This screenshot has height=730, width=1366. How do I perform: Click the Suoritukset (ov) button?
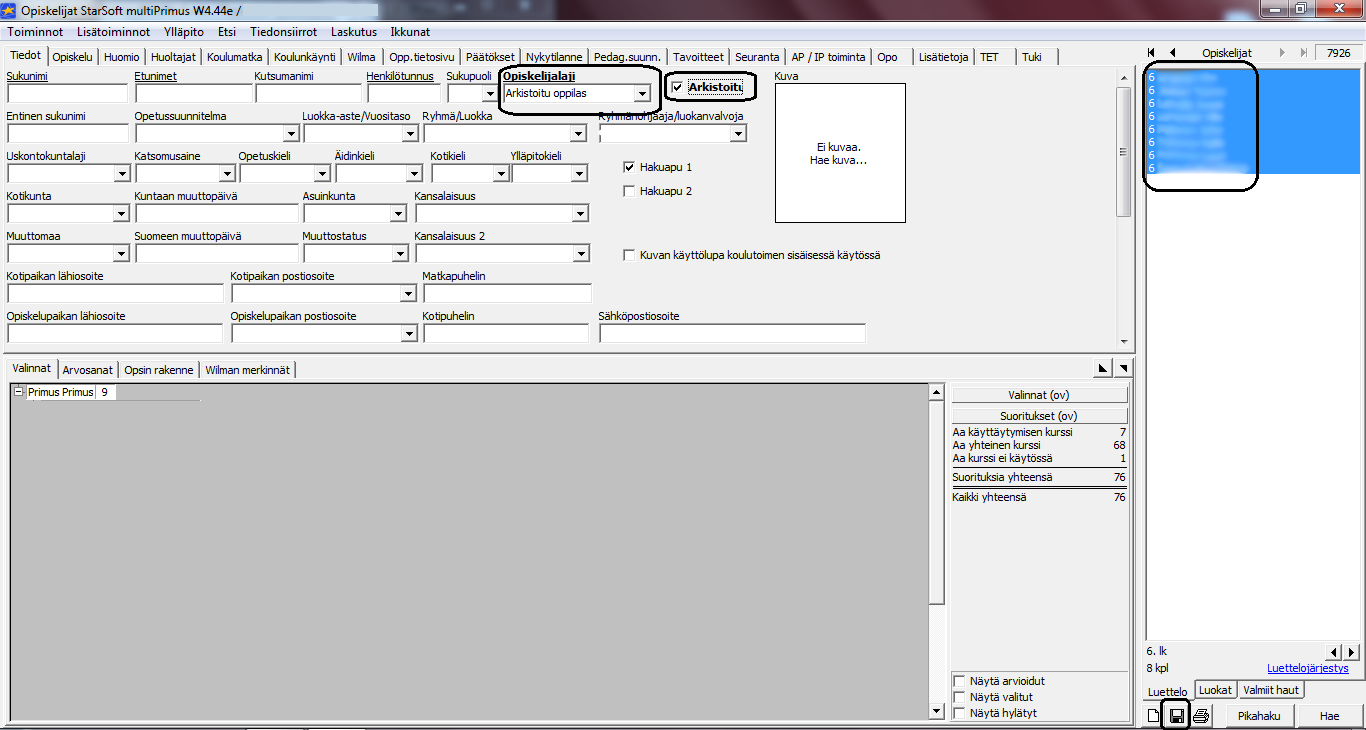pyautogui.click(x=1039, y=415)
